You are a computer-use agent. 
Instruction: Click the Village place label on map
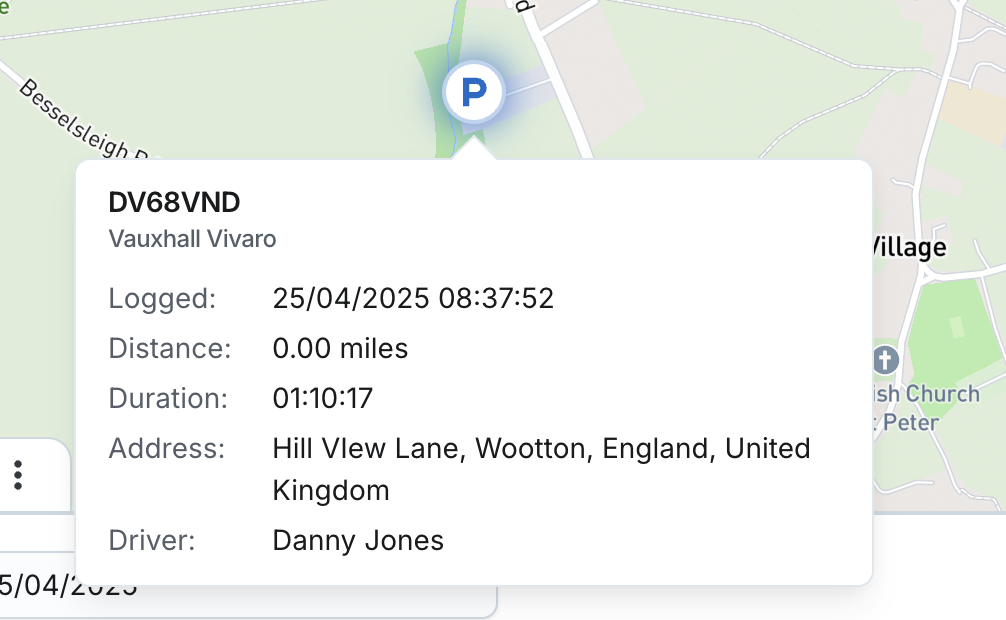click(909, 247)
